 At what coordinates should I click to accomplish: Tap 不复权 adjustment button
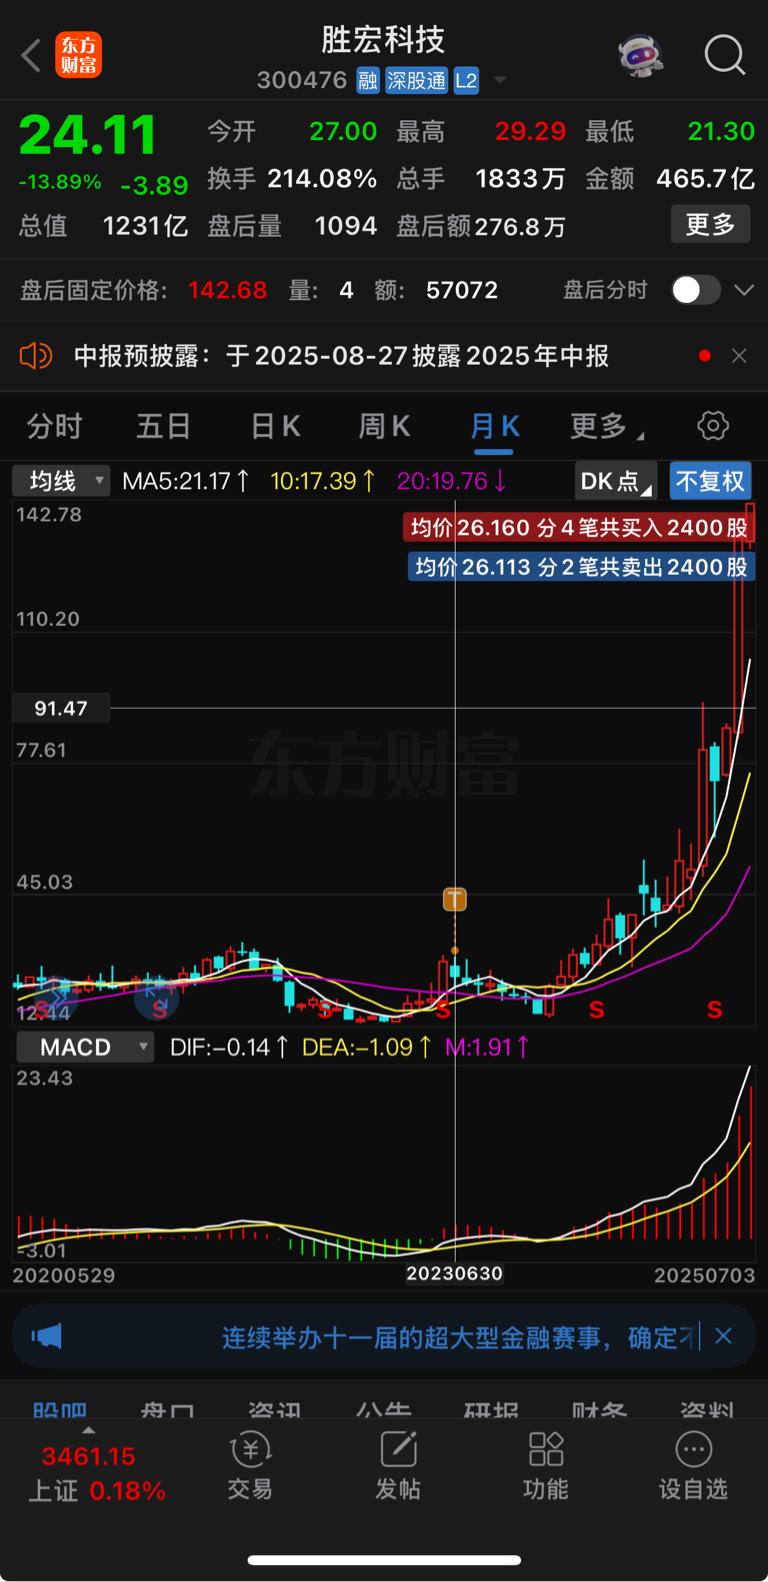point(710,481)
